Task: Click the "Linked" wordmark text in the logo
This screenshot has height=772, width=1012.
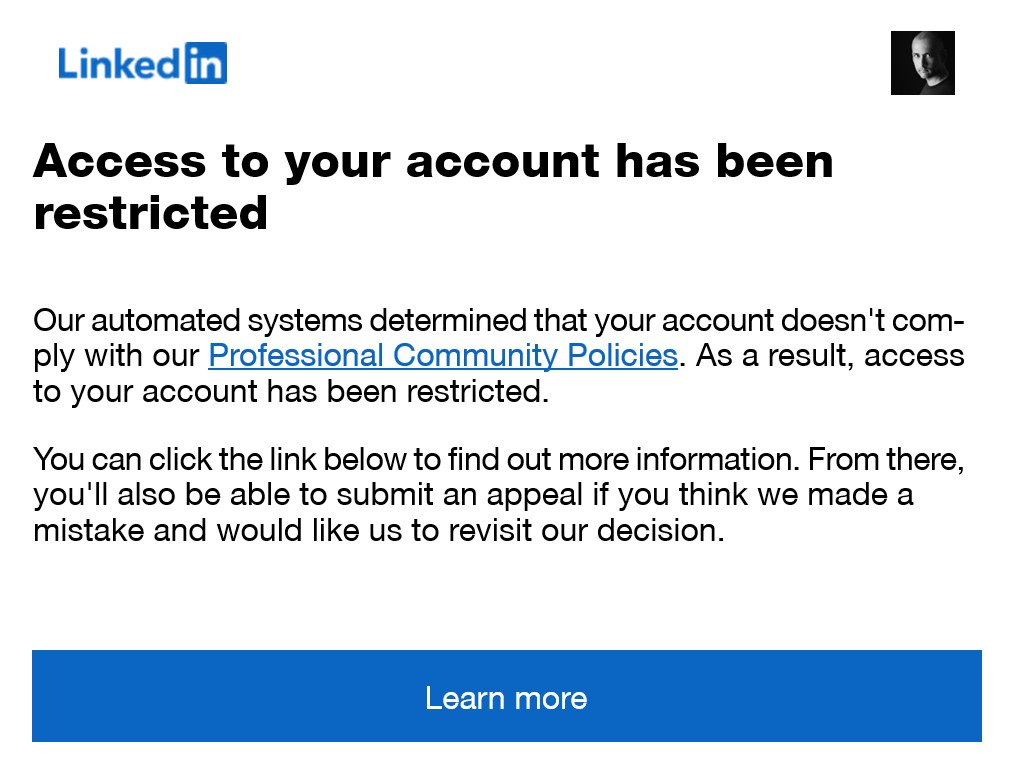Action: (119, 64)
